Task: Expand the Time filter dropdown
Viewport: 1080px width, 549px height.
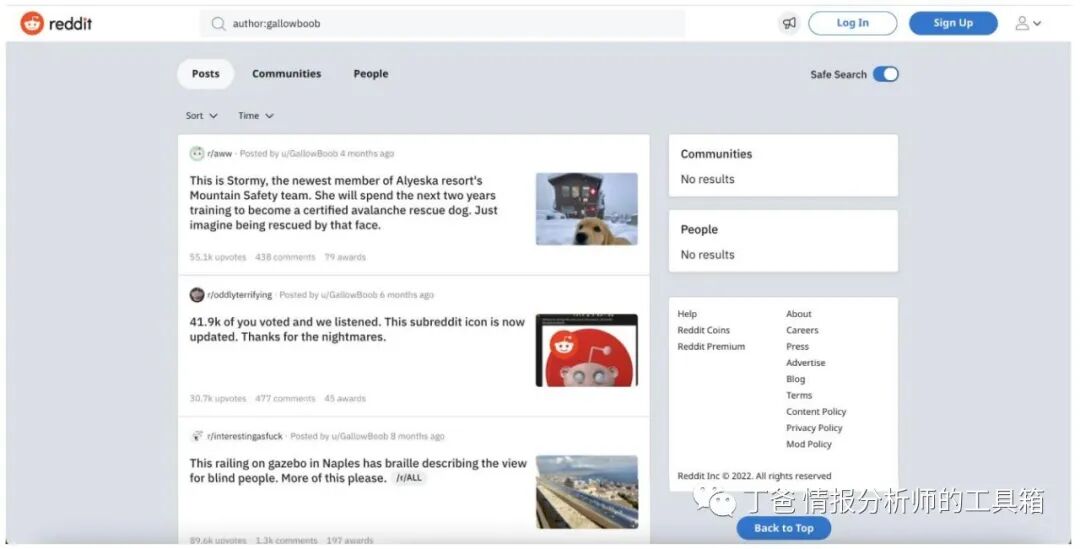Action: [x=256, y=116]
